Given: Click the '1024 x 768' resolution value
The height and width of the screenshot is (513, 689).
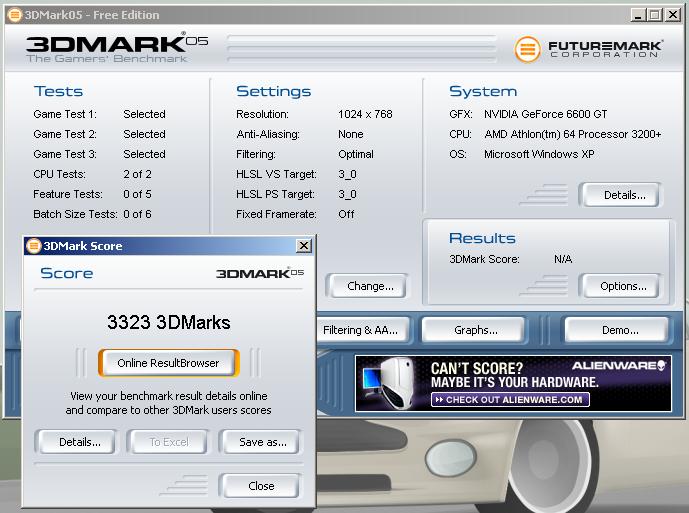Looking at the screenshot, I should [x=365, y=114].
